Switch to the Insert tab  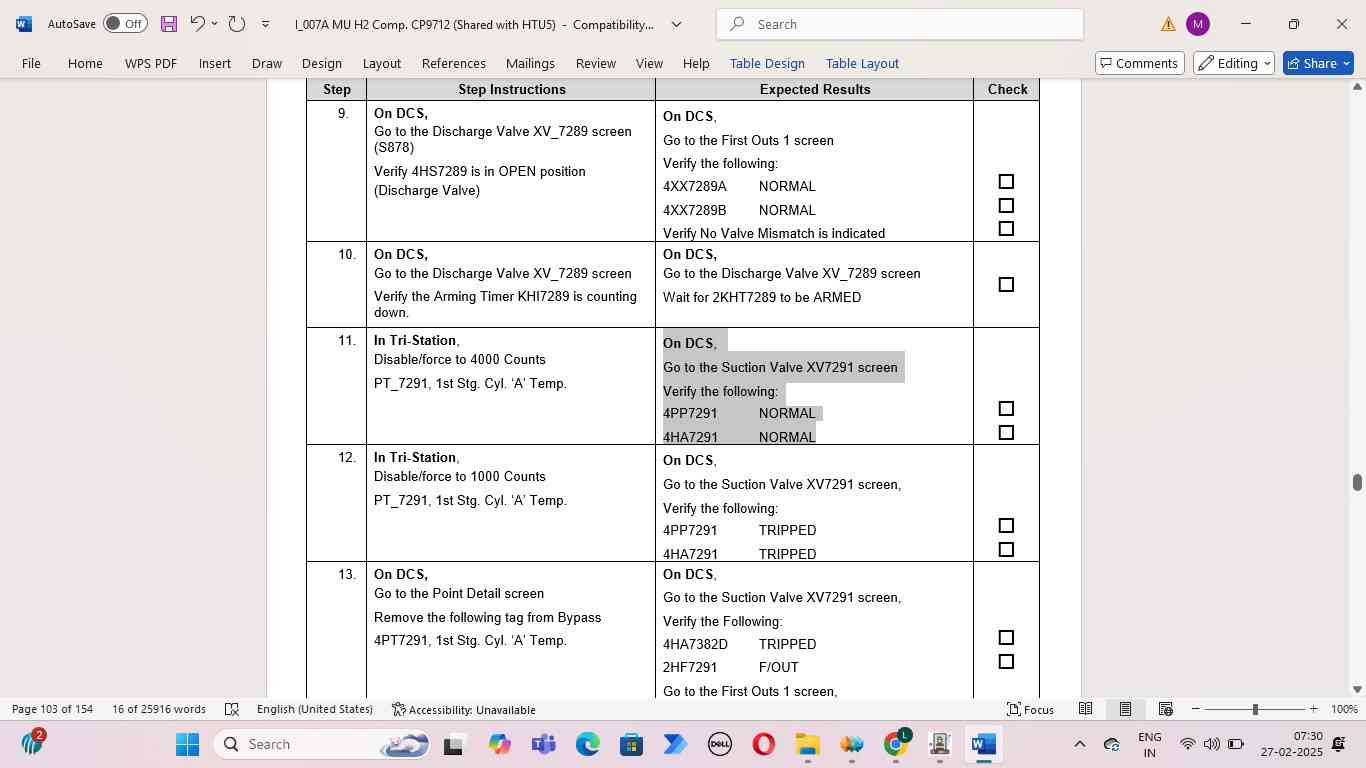point(215,63)
